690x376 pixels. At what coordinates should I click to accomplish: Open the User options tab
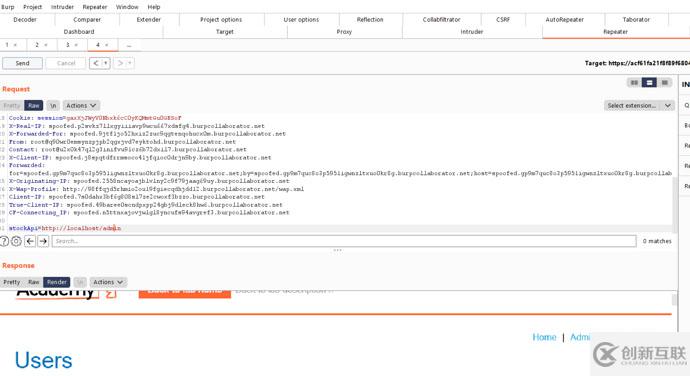[x=301, y=20]
